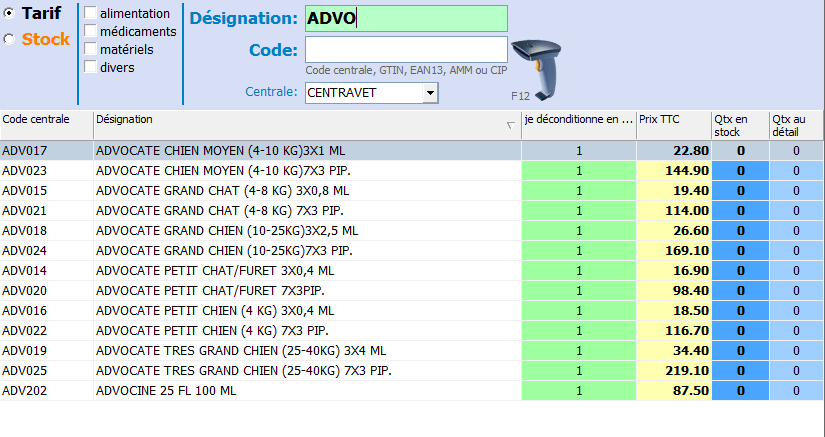Select the Stock radio button
Screen dimensions: 825x437
coord(9,39)
